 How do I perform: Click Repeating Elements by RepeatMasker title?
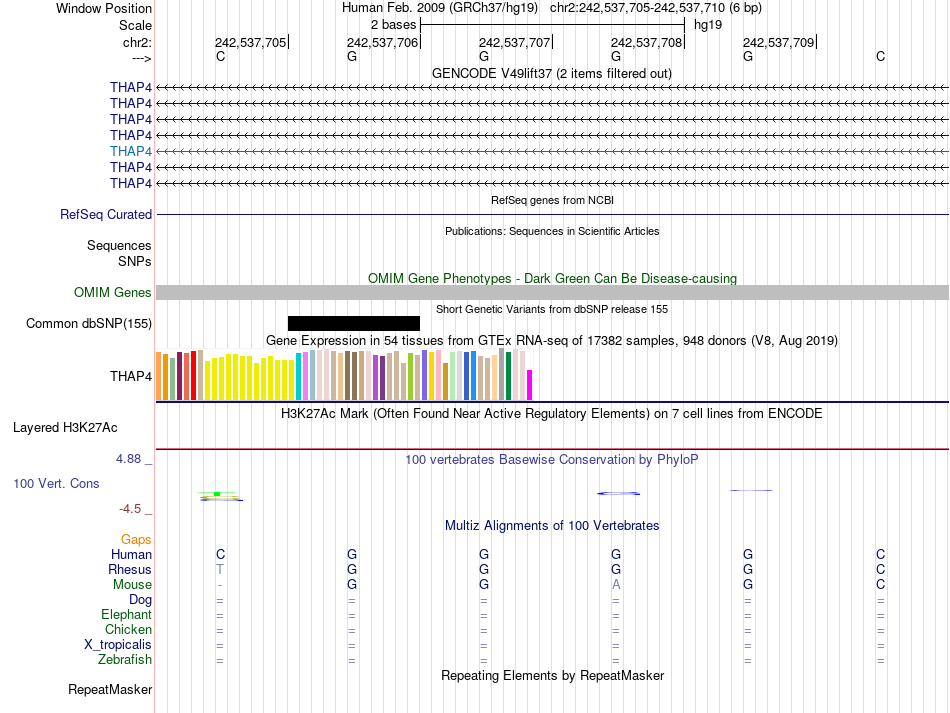pyautogui.click(x=552, y=675)
